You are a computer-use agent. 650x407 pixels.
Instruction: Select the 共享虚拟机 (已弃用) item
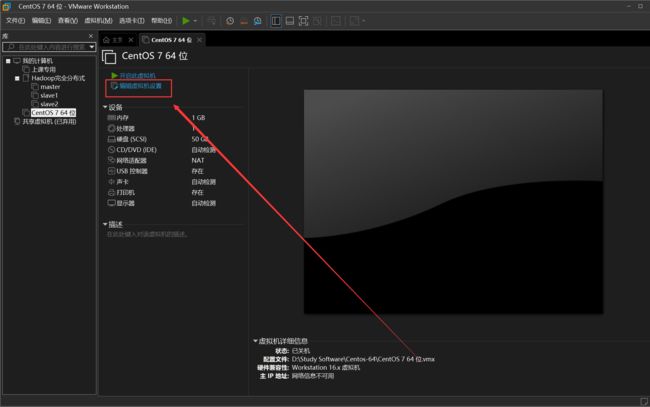pos(49,121)
